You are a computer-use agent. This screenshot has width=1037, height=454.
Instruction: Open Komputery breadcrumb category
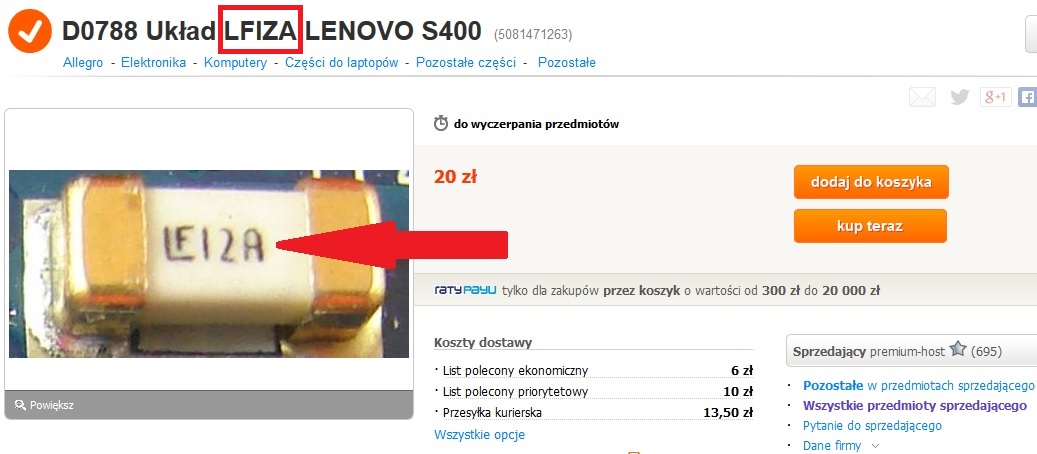point(235,63)
